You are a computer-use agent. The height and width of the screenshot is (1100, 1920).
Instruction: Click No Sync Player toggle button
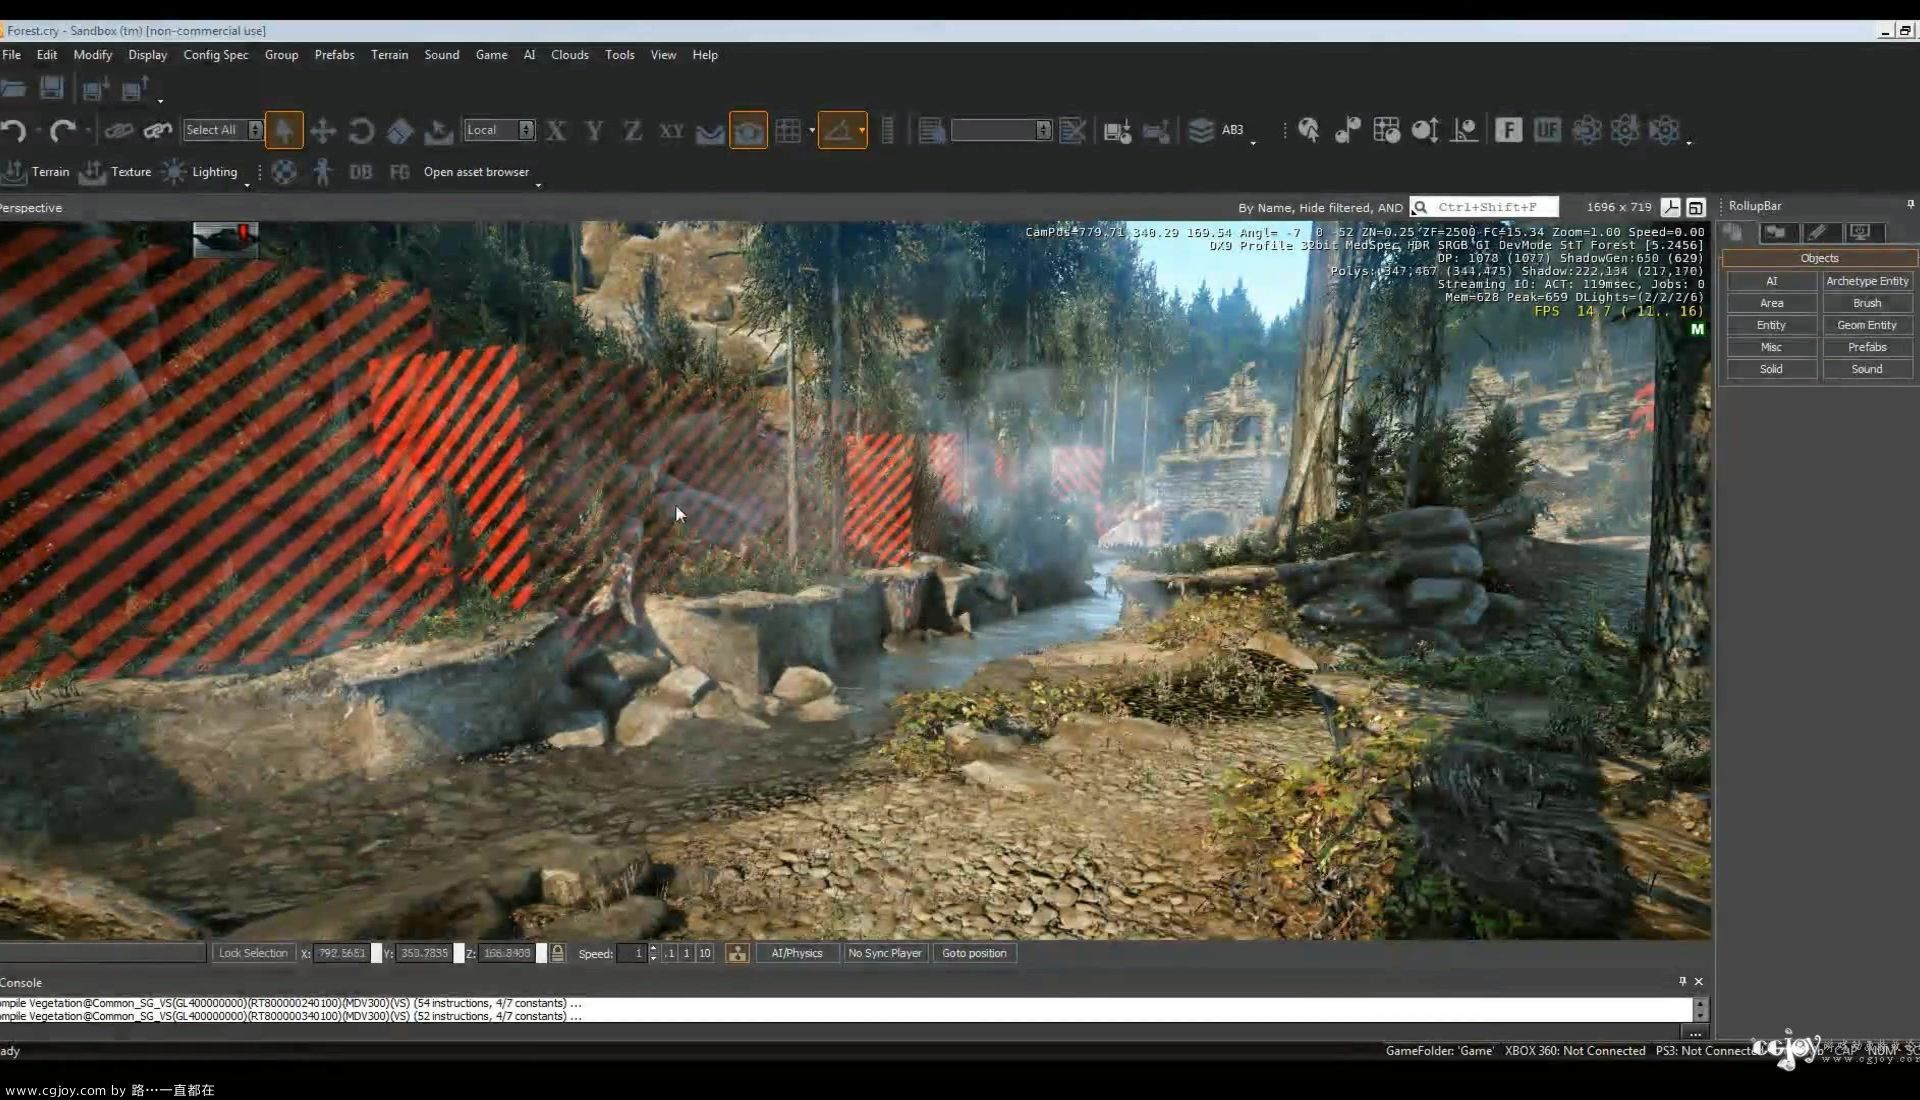click(884, 952)
